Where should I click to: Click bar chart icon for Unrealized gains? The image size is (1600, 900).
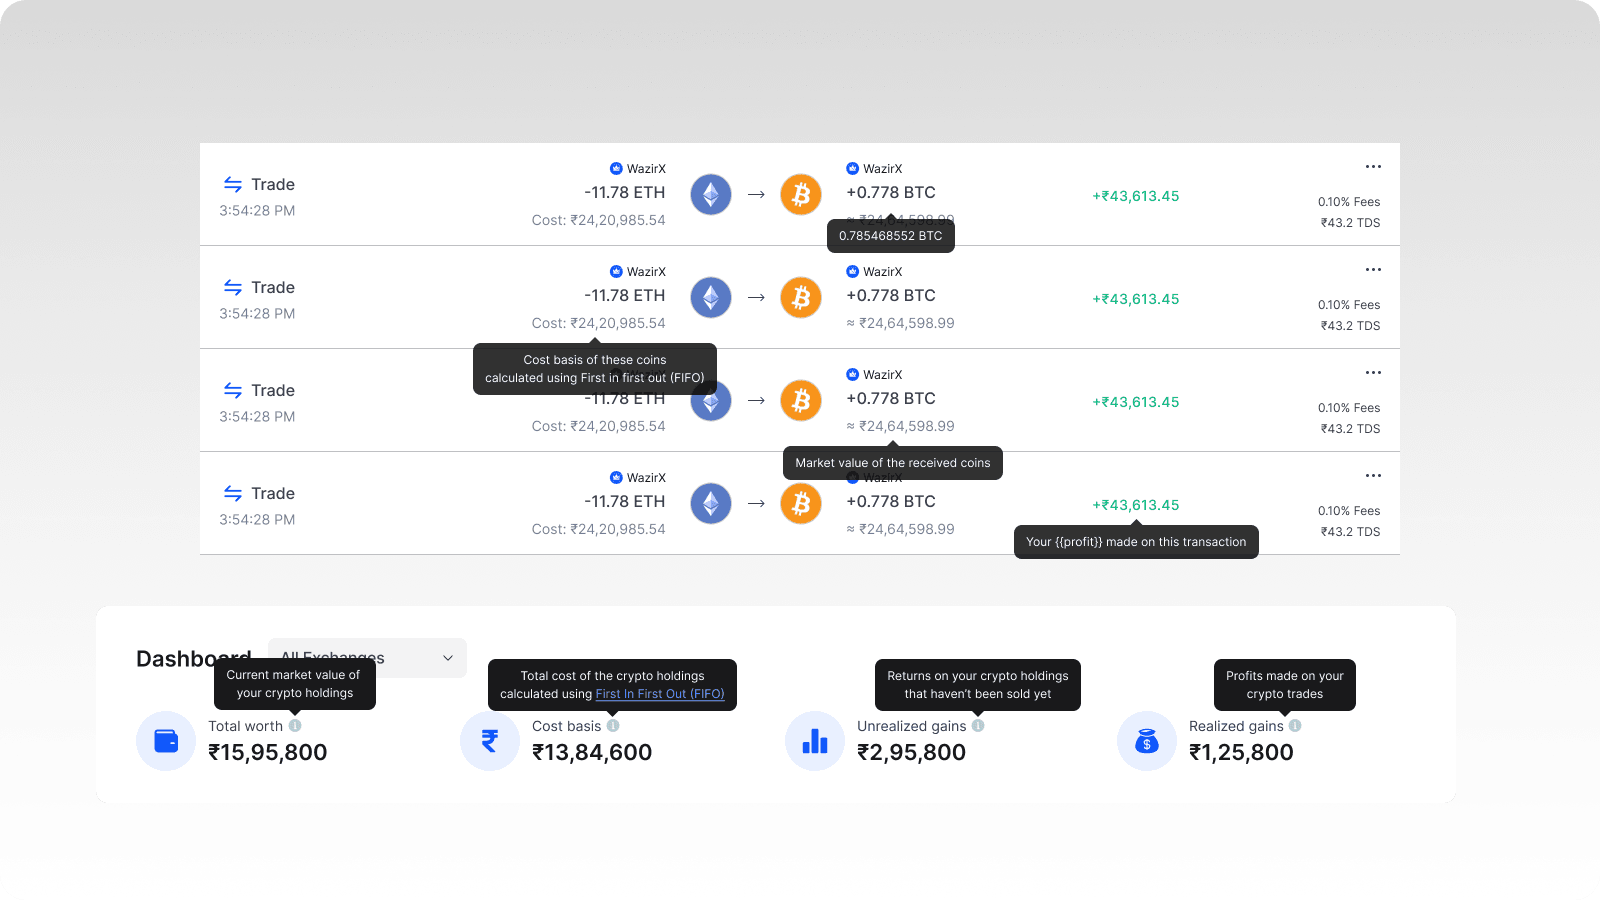coord(815,741)
